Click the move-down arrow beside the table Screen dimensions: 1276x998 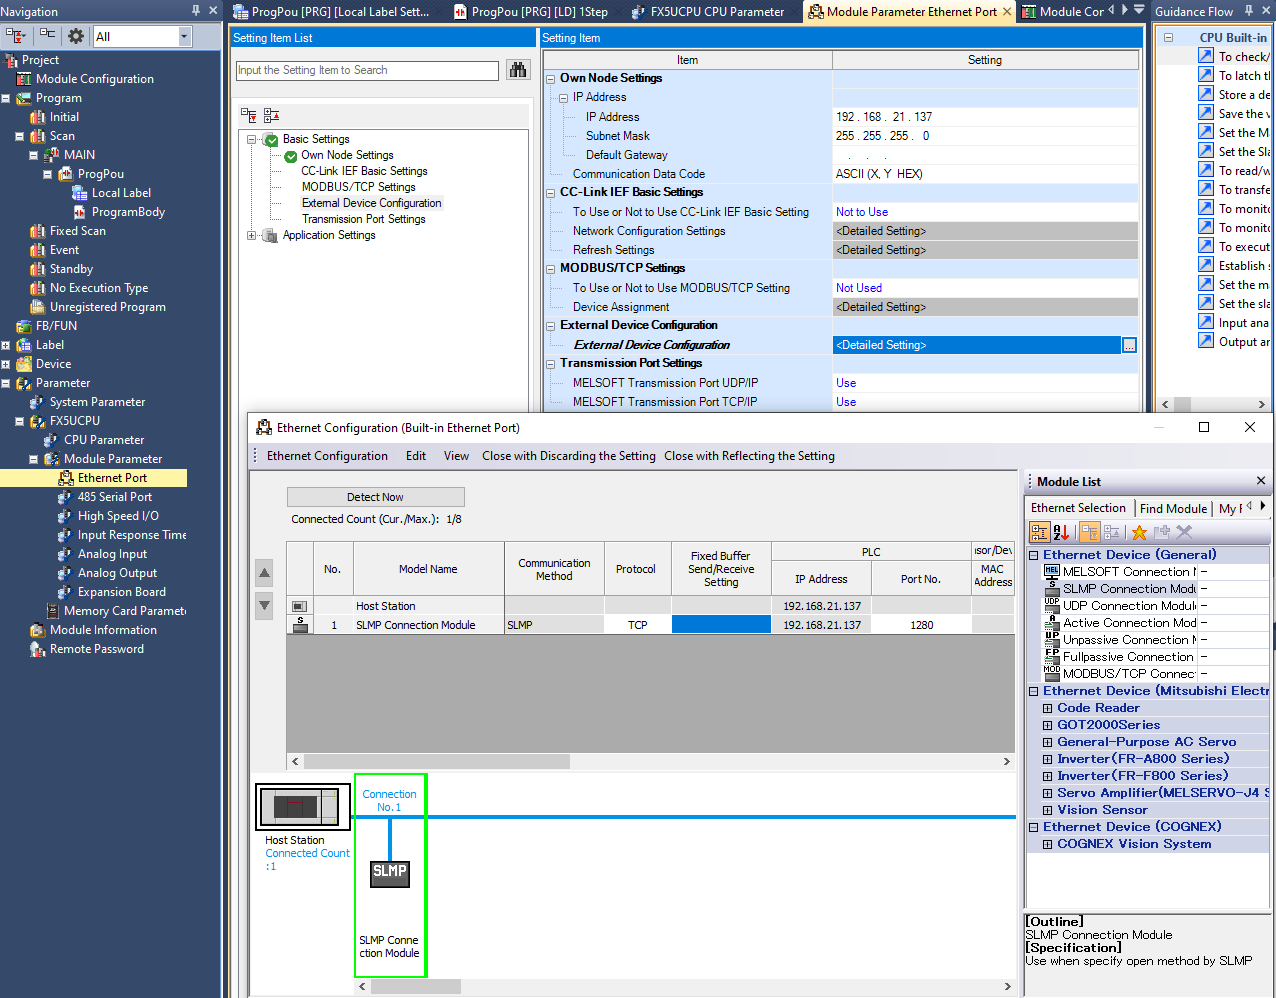point(264,605)
